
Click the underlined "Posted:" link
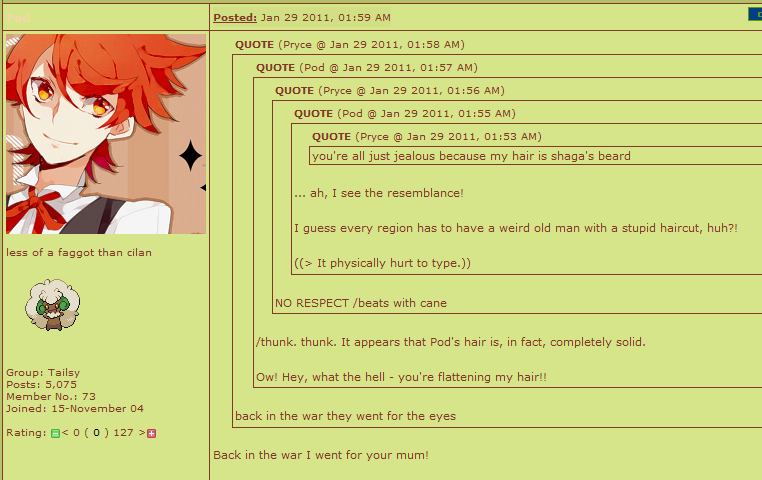(x=235, y=17)
